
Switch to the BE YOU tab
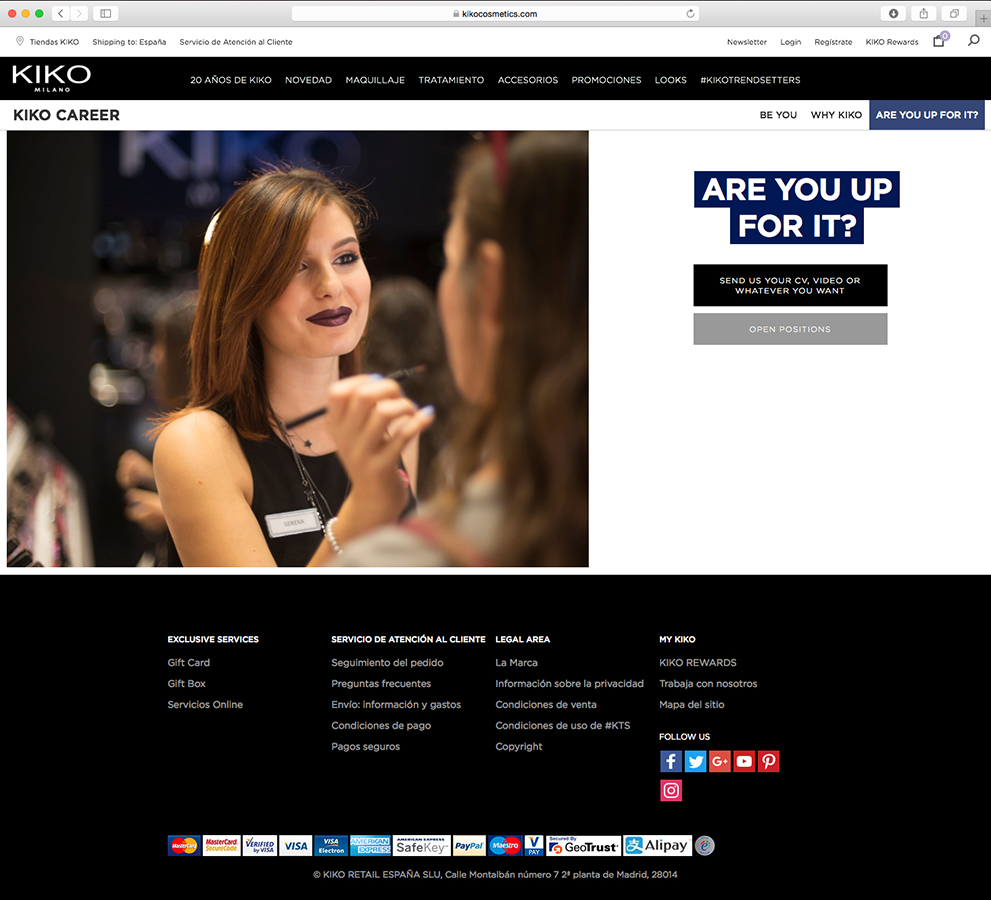(x=778, y=115)
